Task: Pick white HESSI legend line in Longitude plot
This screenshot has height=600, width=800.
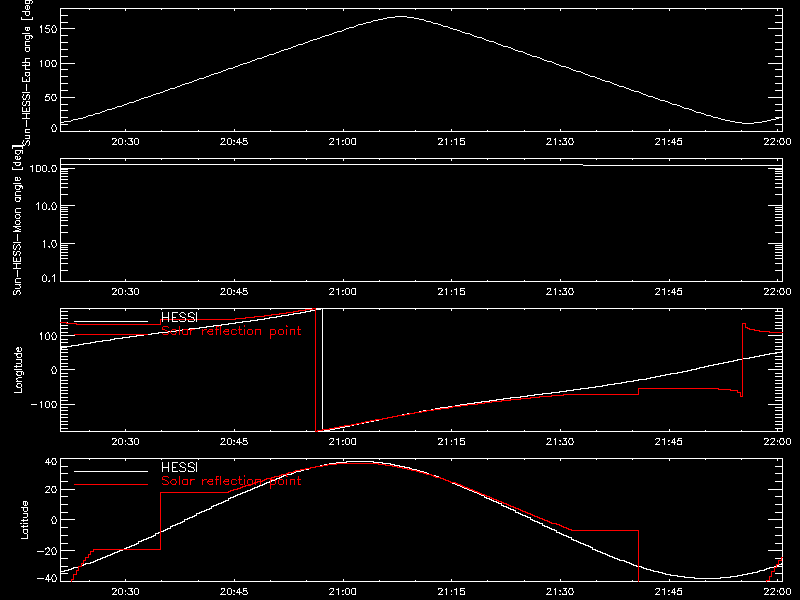Action: [111, 322]
